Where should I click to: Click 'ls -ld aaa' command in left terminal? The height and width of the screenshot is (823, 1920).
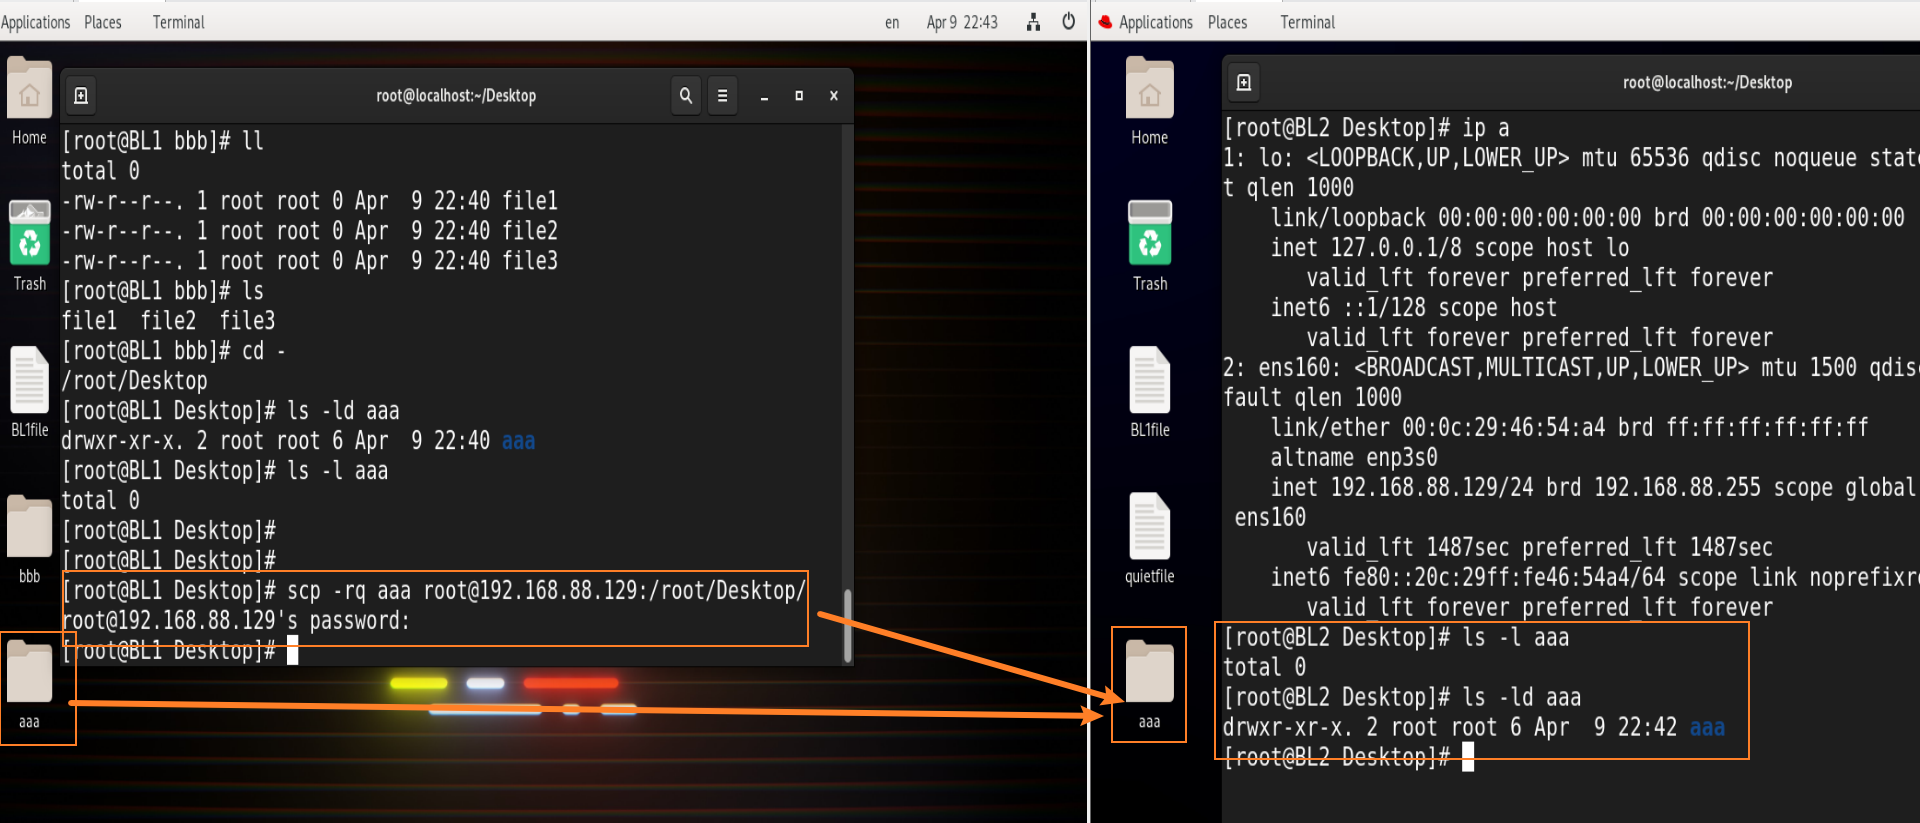click(343, 411)
